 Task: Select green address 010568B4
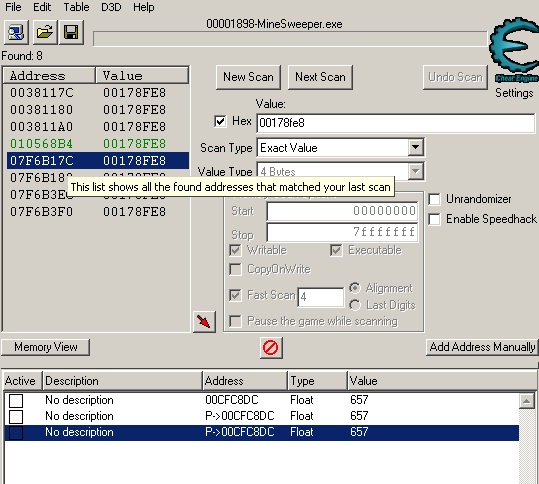tap(98, 144)
